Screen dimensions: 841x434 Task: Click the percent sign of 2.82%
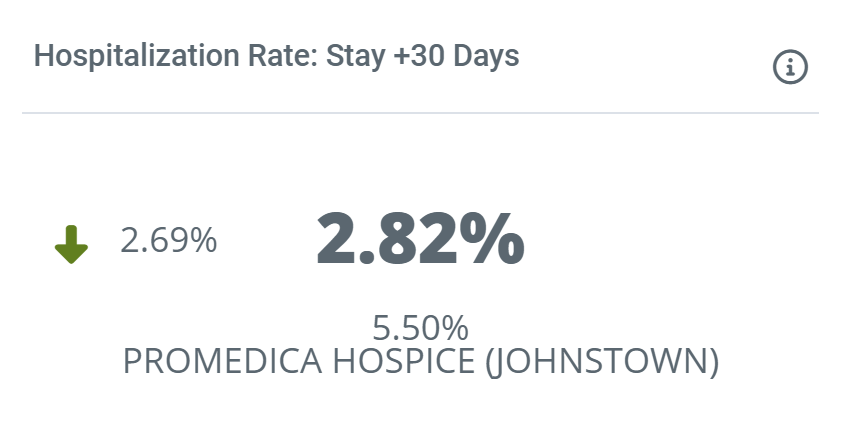point(490,238)
